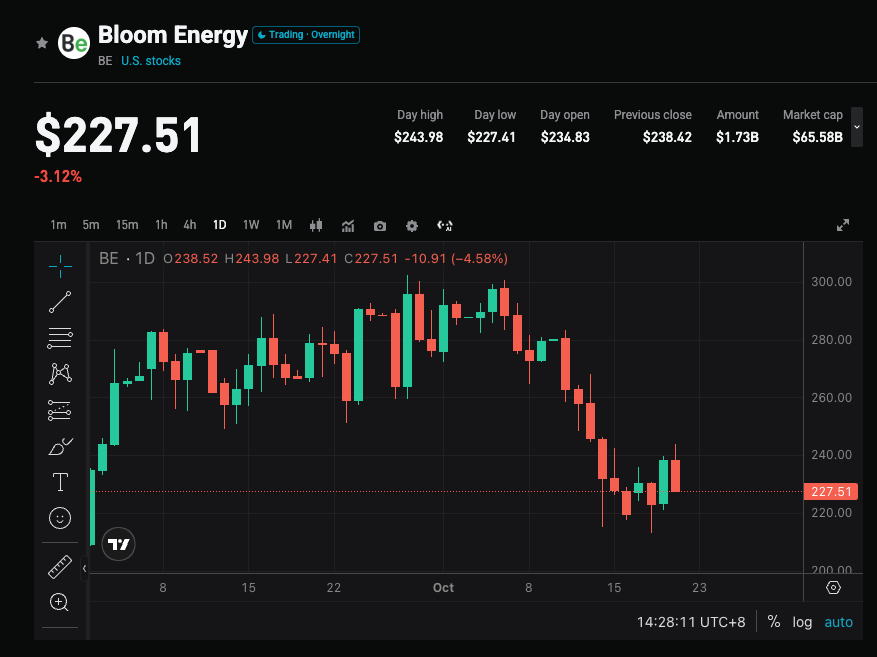The width and height of the screenshot is (877, 657).
Task: Toggle the percent scale mode
Action: coord(774,622)
